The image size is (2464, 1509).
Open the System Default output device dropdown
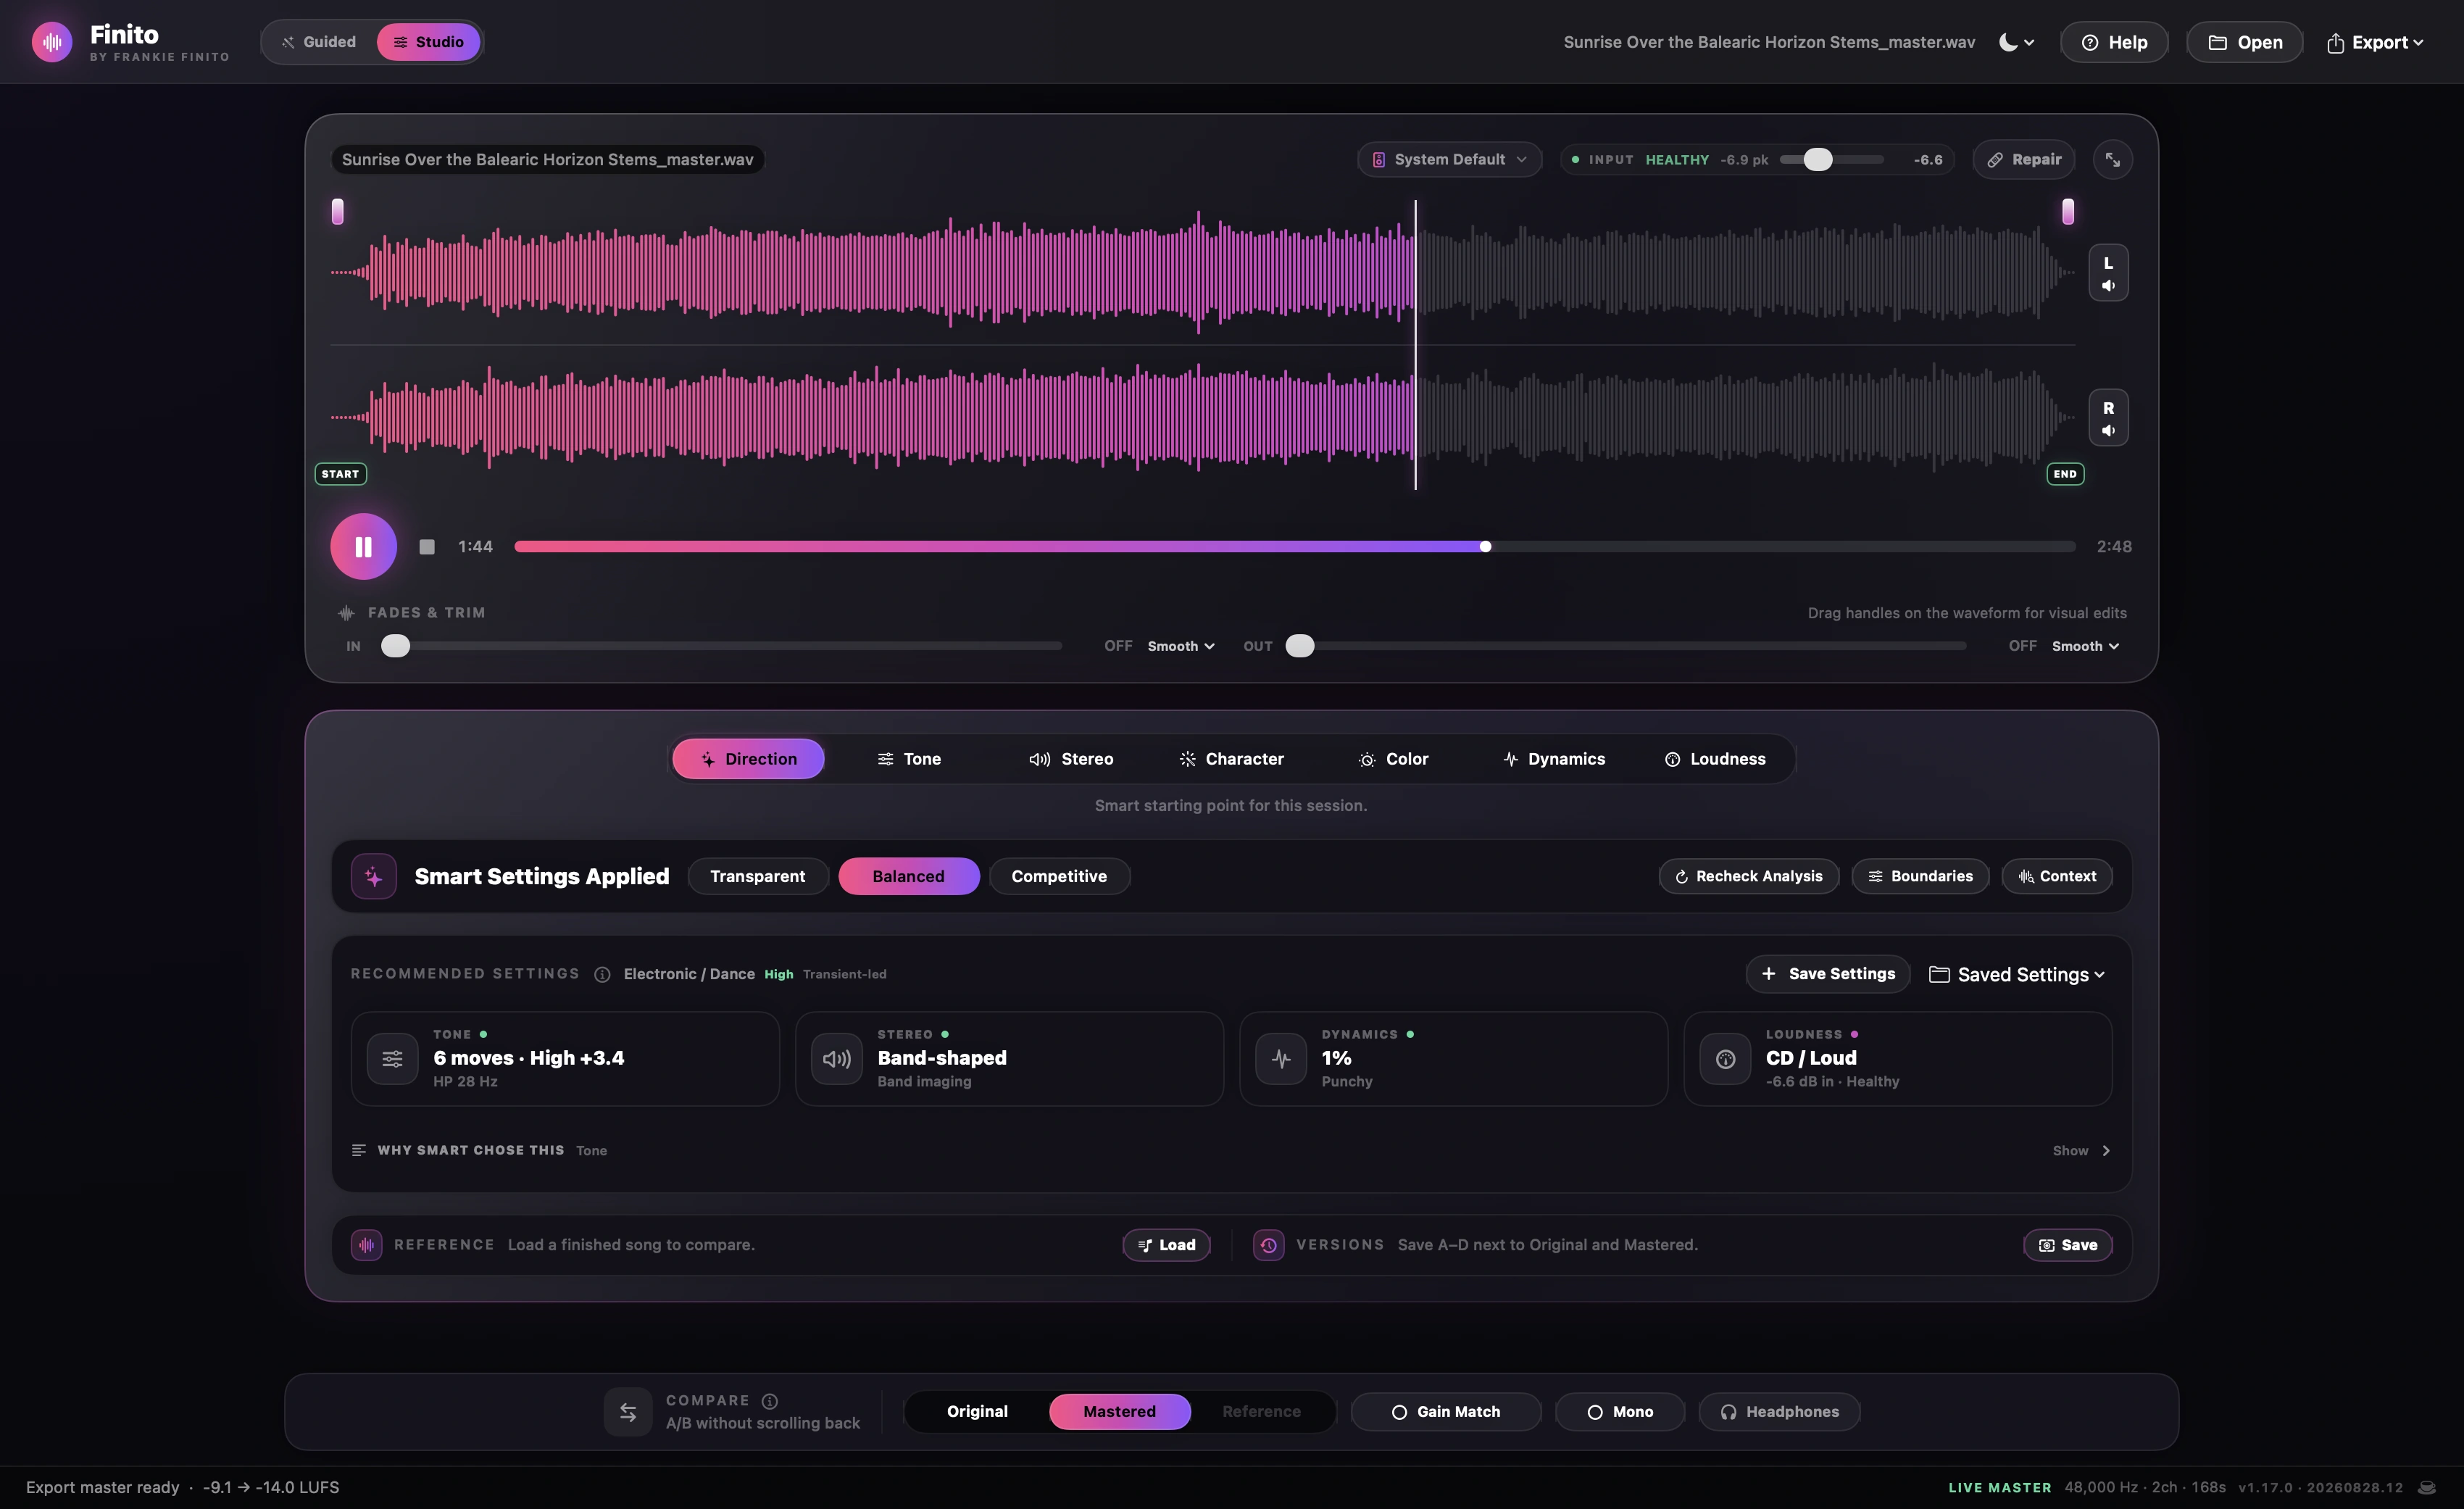point(1449,159)
